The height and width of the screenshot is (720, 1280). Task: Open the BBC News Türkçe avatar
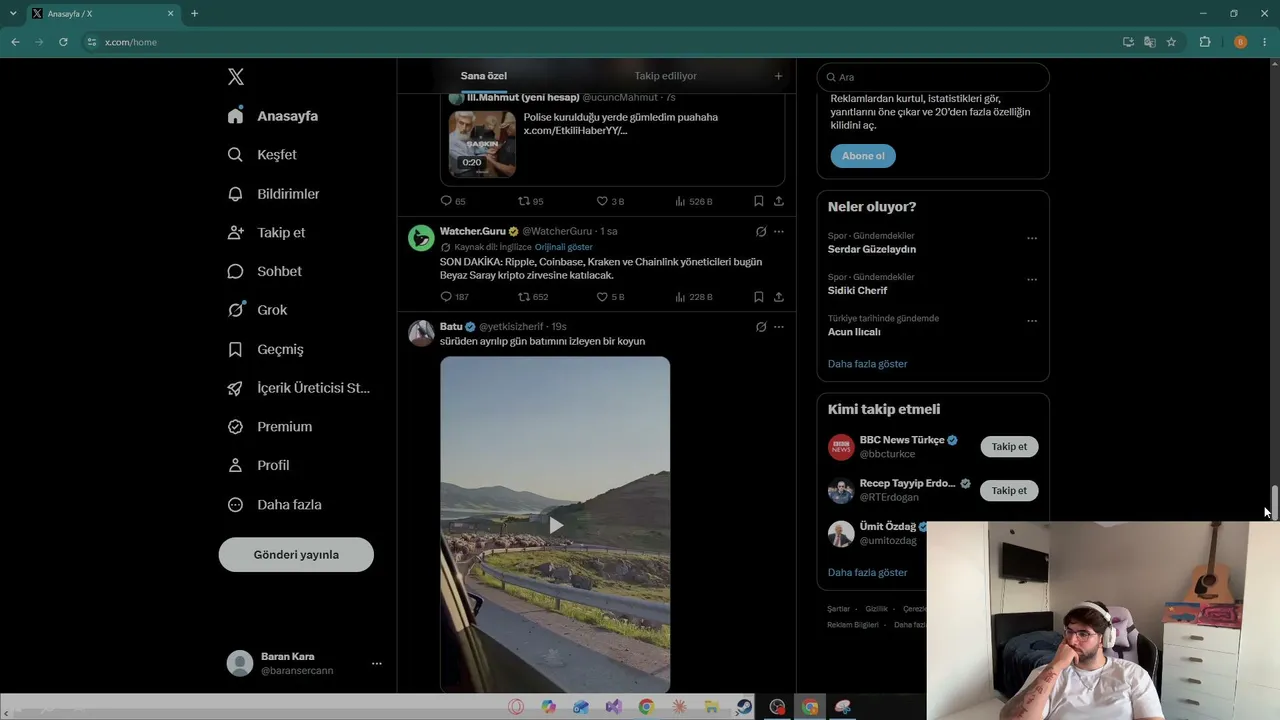(x=841, y=447)
